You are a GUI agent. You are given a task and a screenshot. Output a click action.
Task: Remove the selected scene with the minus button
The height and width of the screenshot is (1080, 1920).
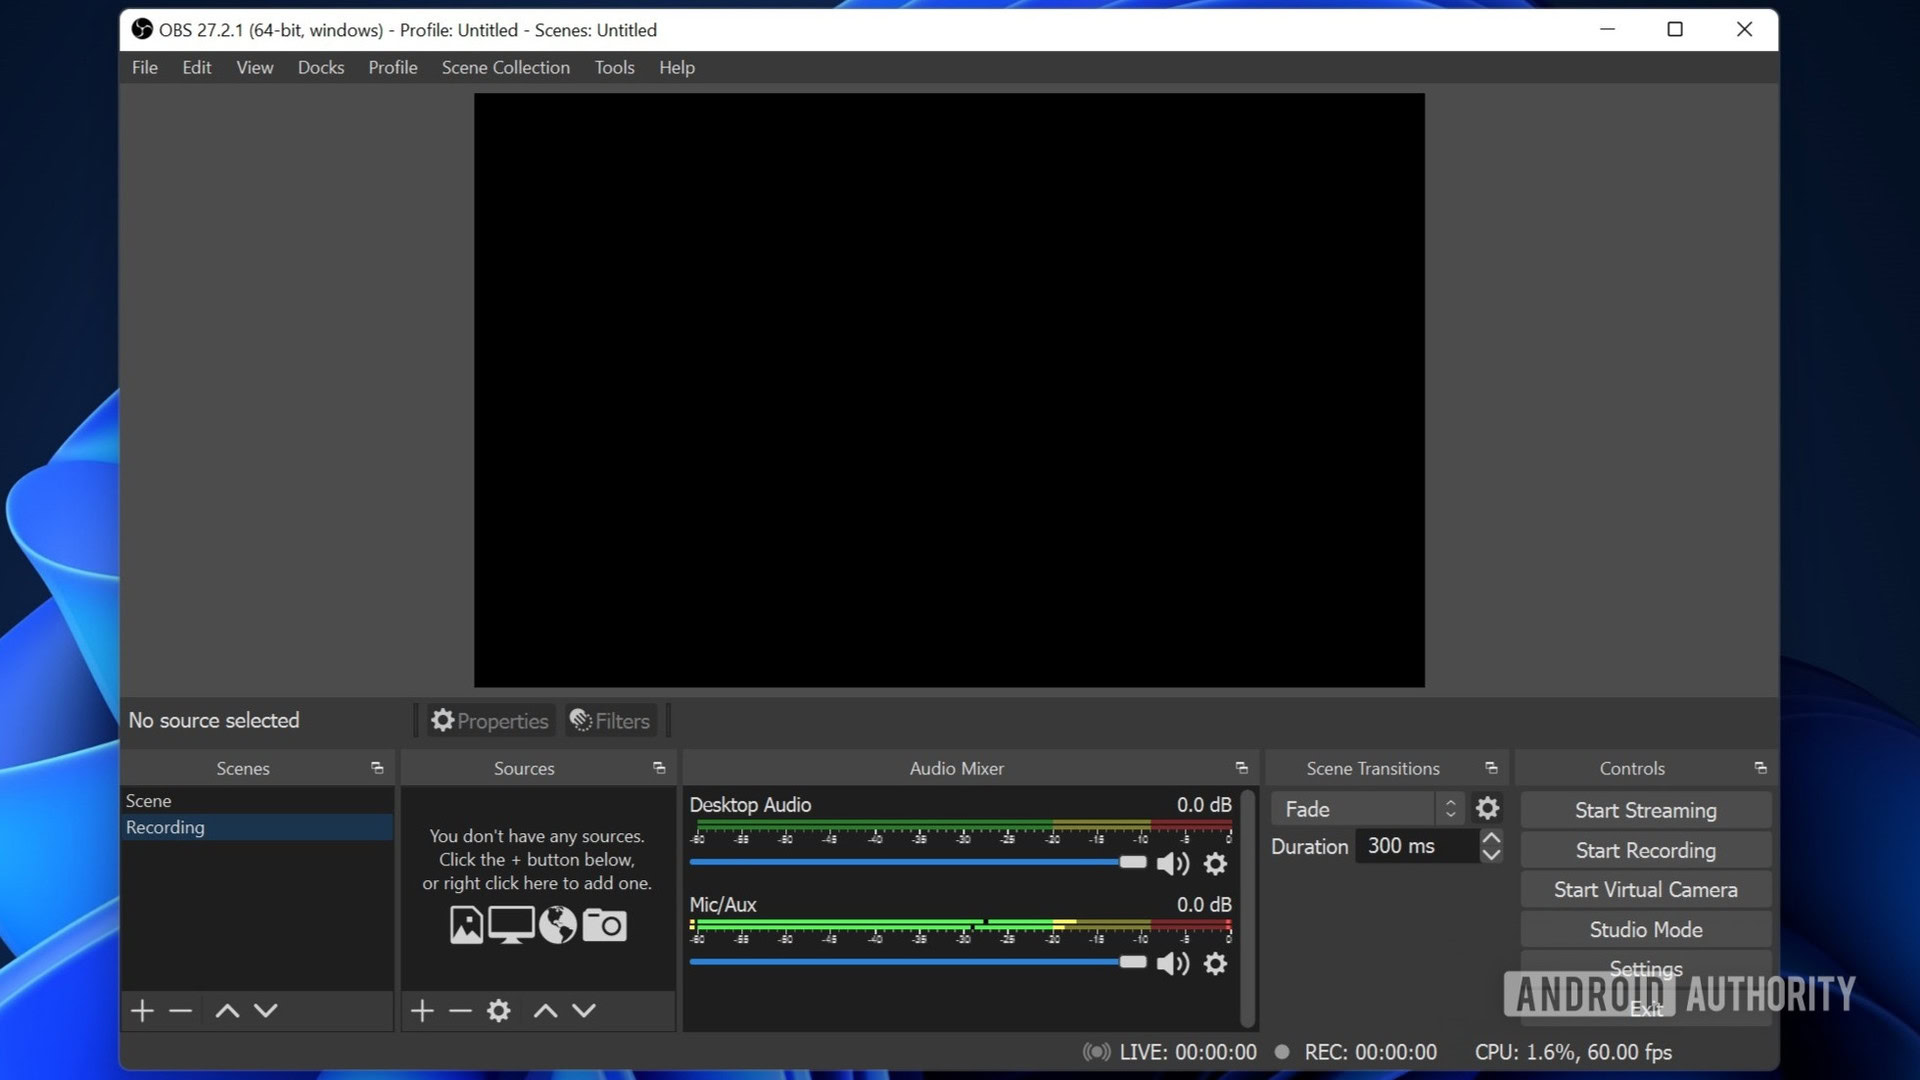[180, 1011]
